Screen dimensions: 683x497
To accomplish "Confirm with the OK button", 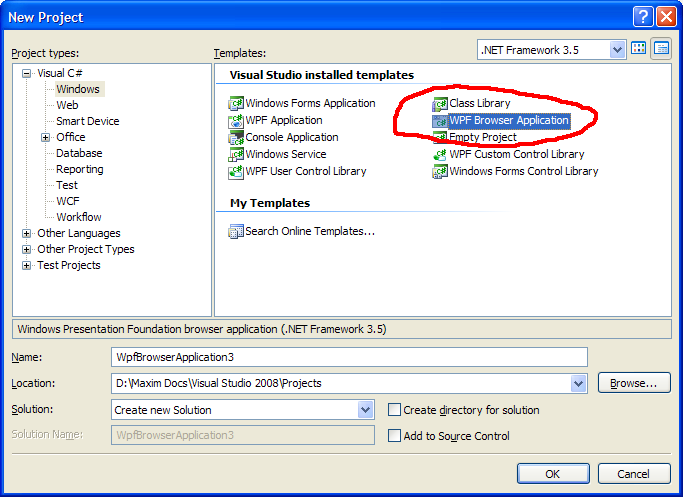I will tap(553, 474).
